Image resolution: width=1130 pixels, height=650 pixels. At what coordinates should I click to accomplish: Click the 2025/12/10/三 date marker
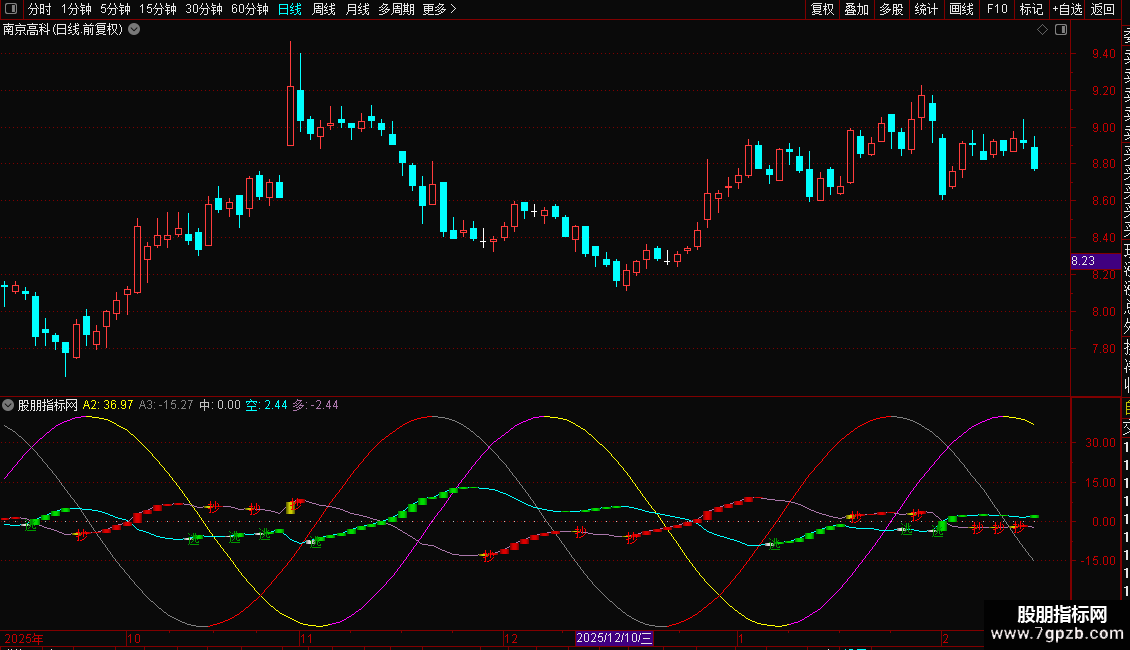pos(615,638)
